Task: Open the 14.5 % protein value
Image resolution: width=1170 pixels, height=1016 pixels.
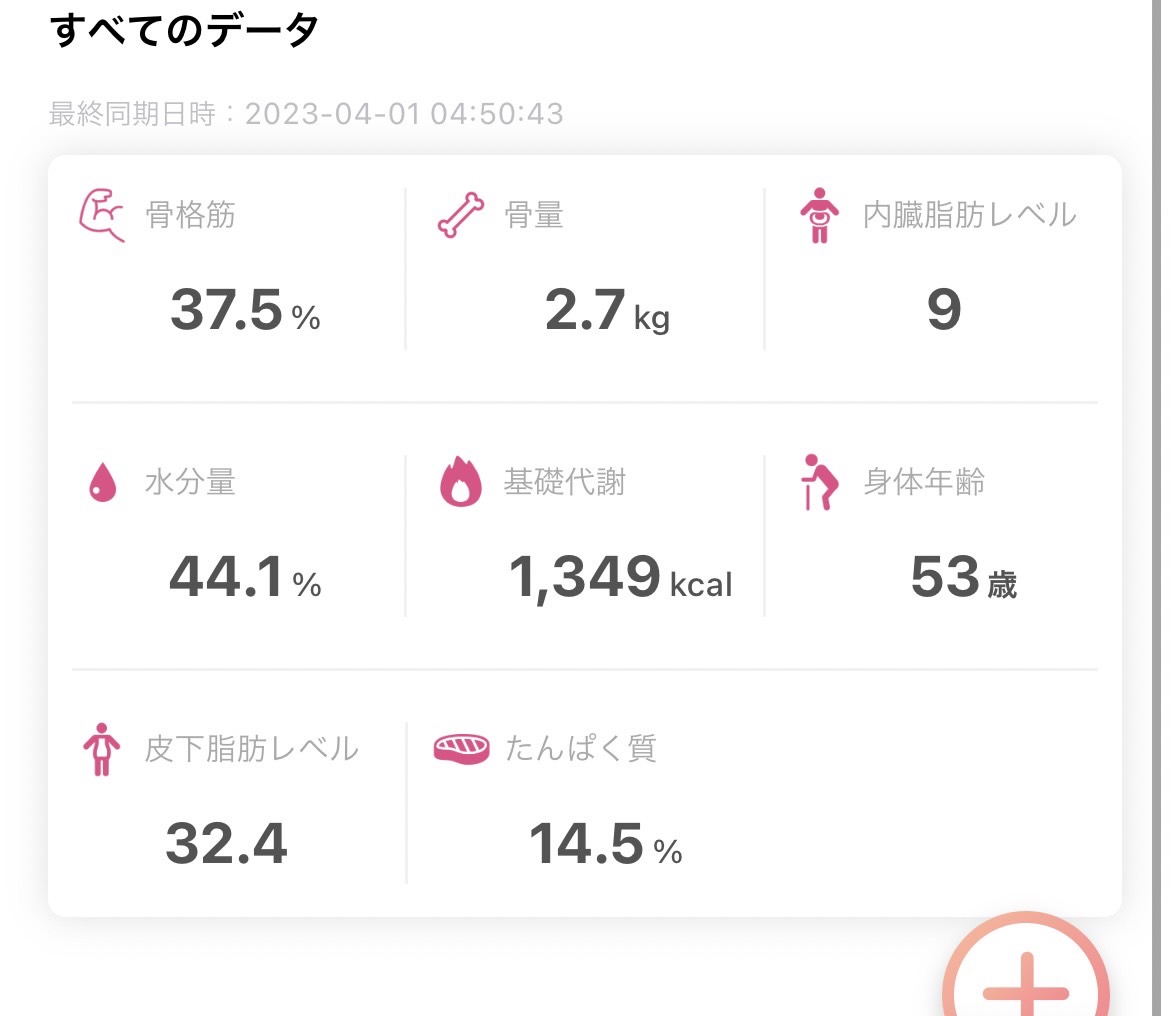Action: [x=605, y=844]
